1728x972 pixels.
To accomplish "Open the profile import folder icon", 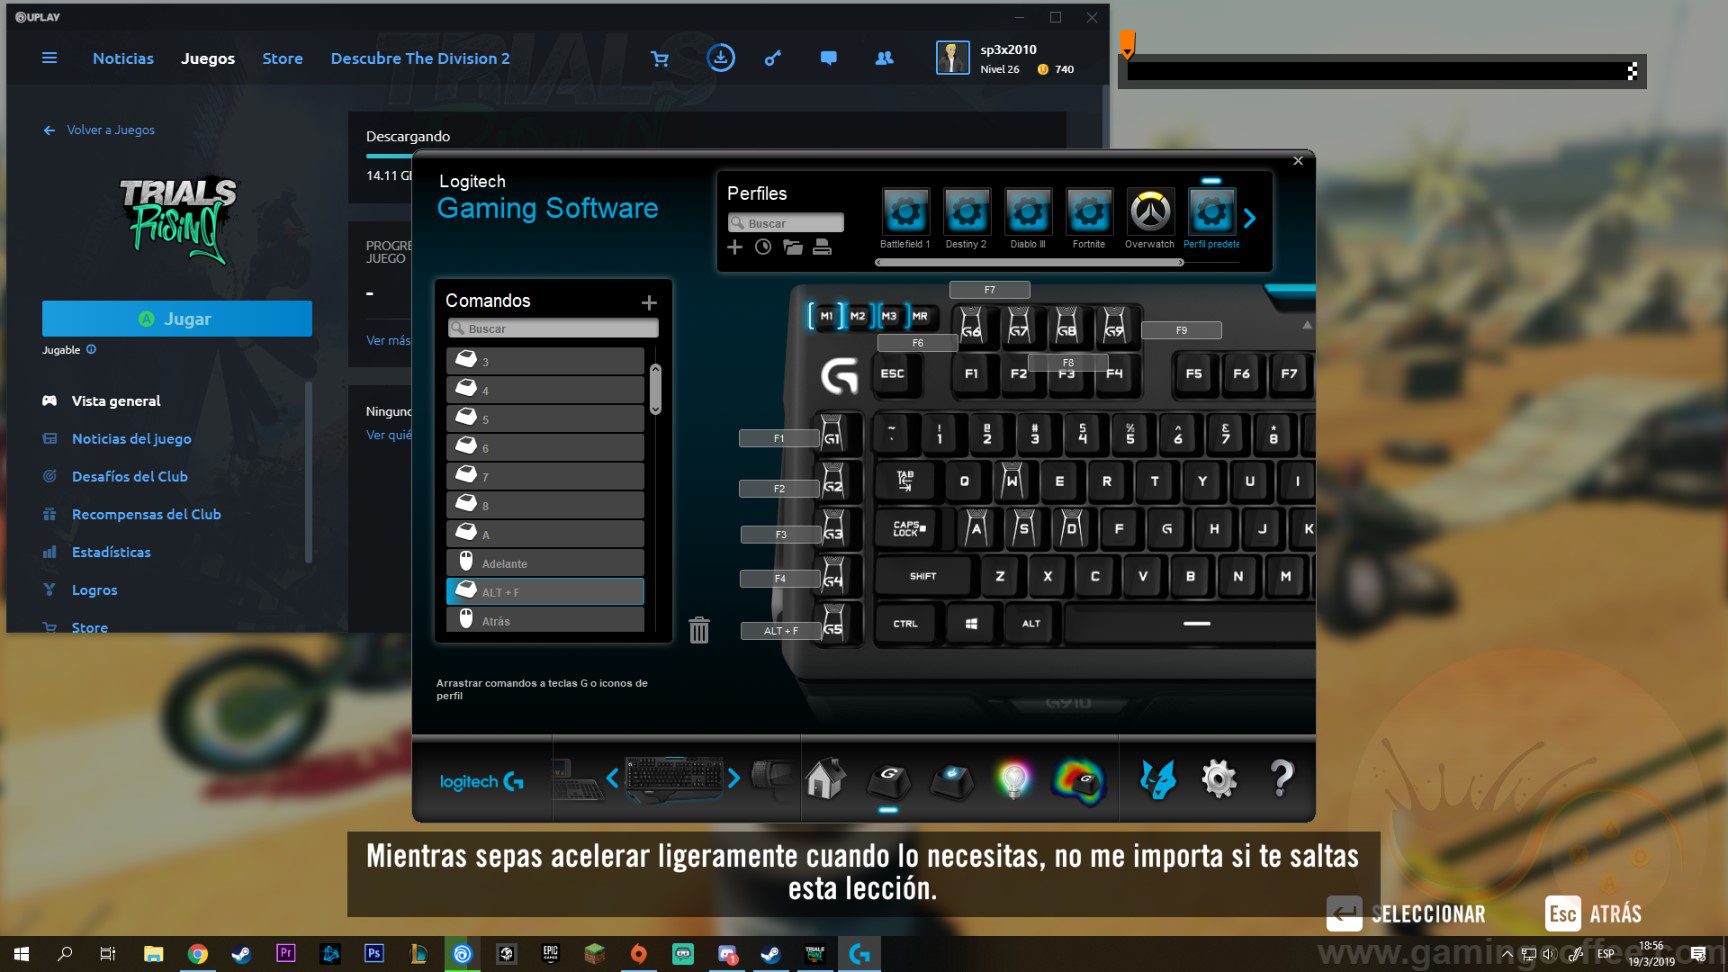I will [x=793, y=247].
